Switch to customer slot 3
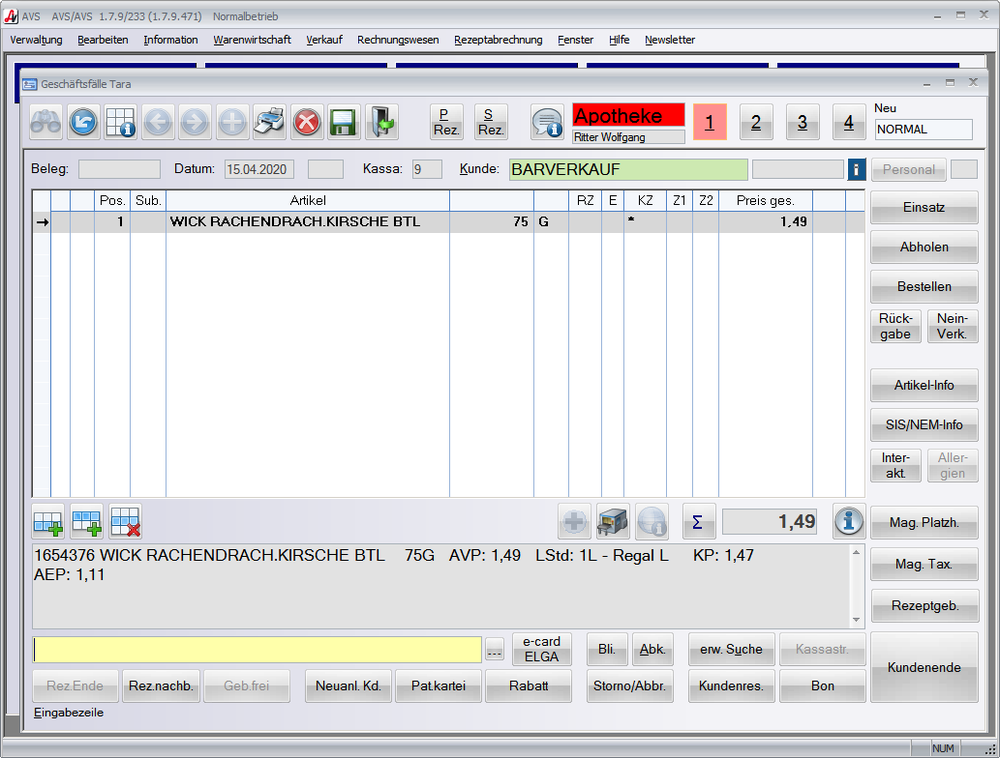The image size is (1000, 758). (x=802, y=122)
